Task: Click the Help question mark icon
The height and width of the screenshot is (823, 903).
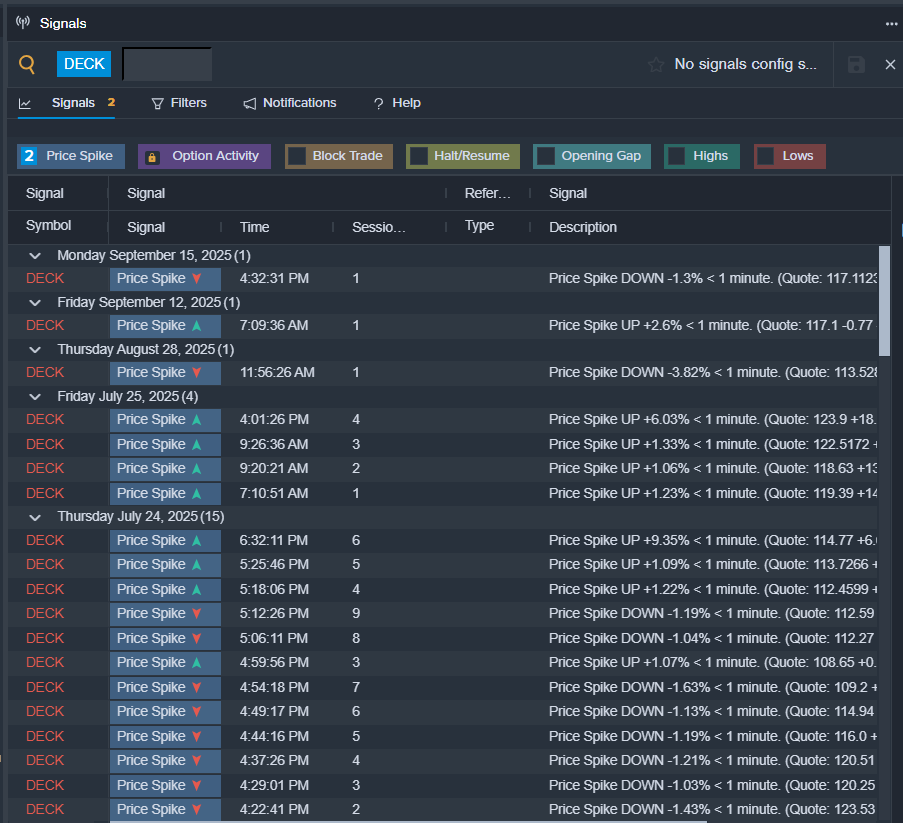Action: click(x=379, y=104)
